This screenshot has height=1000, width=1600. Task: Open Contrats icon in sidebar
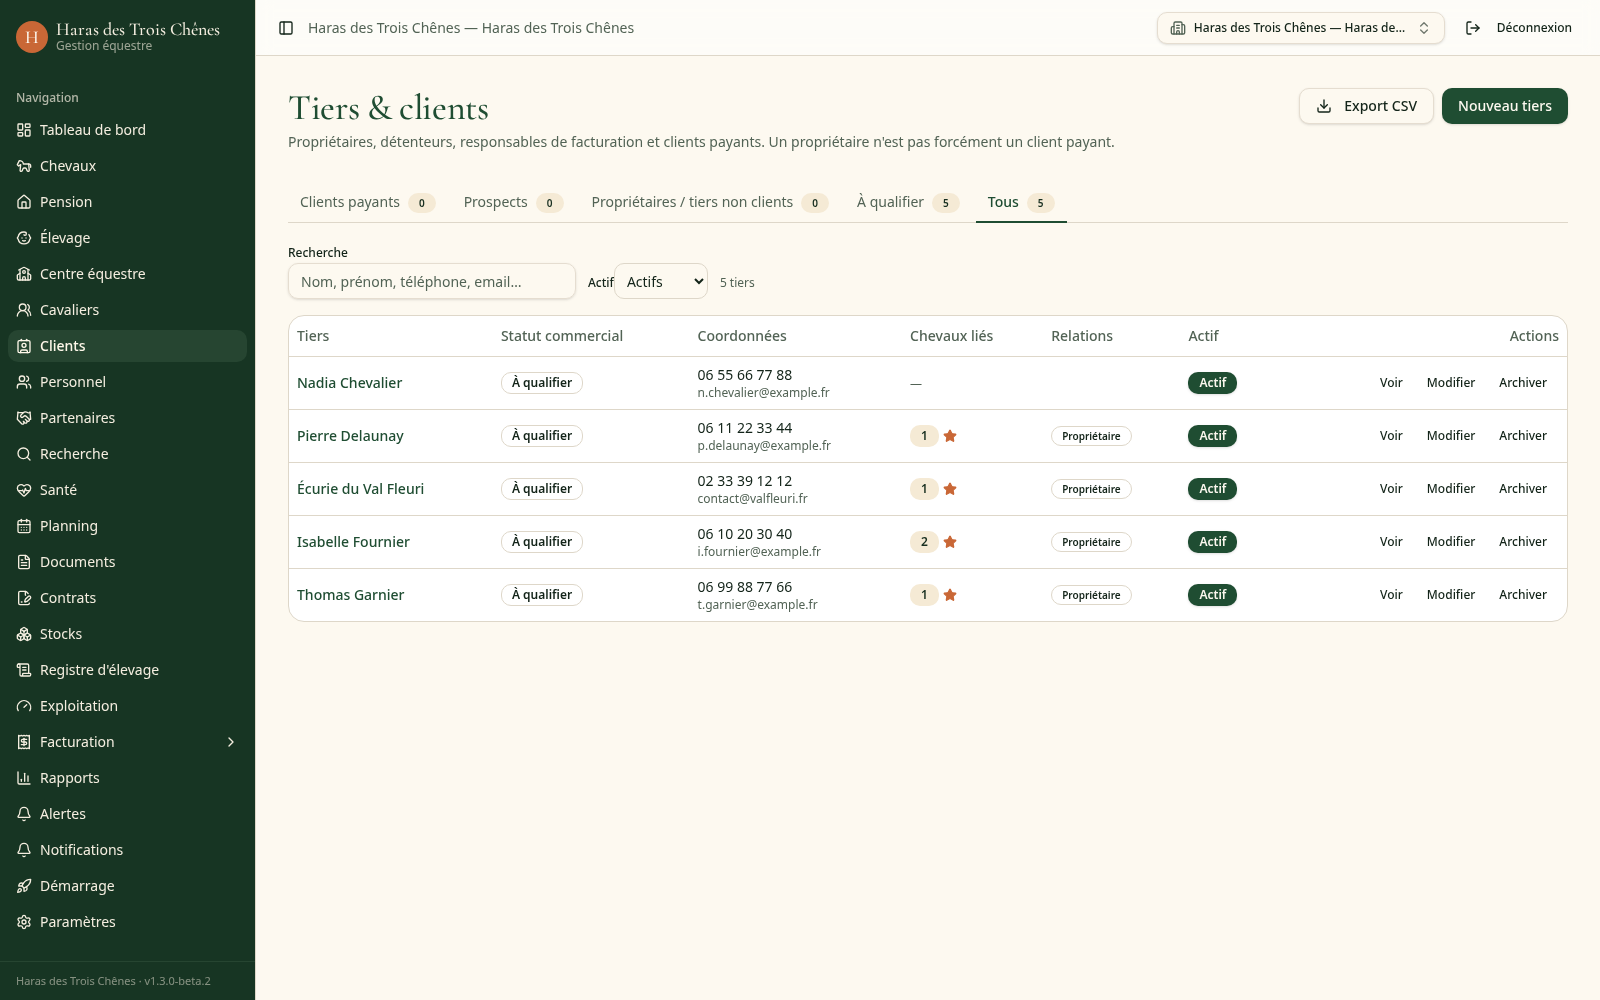(24, 598)
